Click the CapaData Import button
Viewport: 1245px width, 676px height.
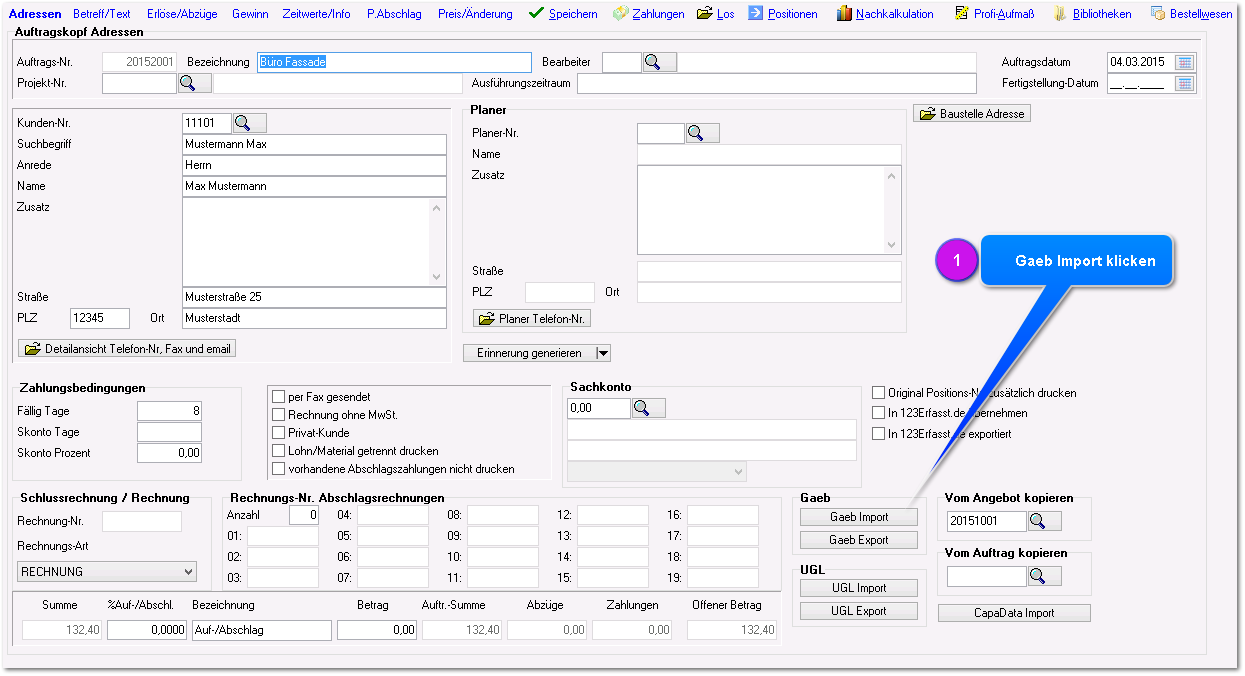1014,613
